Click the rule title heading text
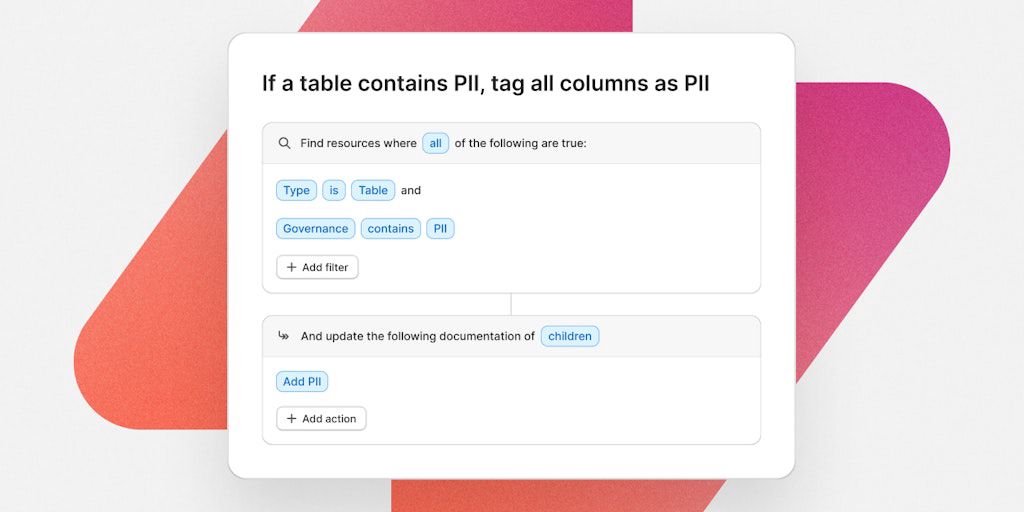 click(485, 83)
